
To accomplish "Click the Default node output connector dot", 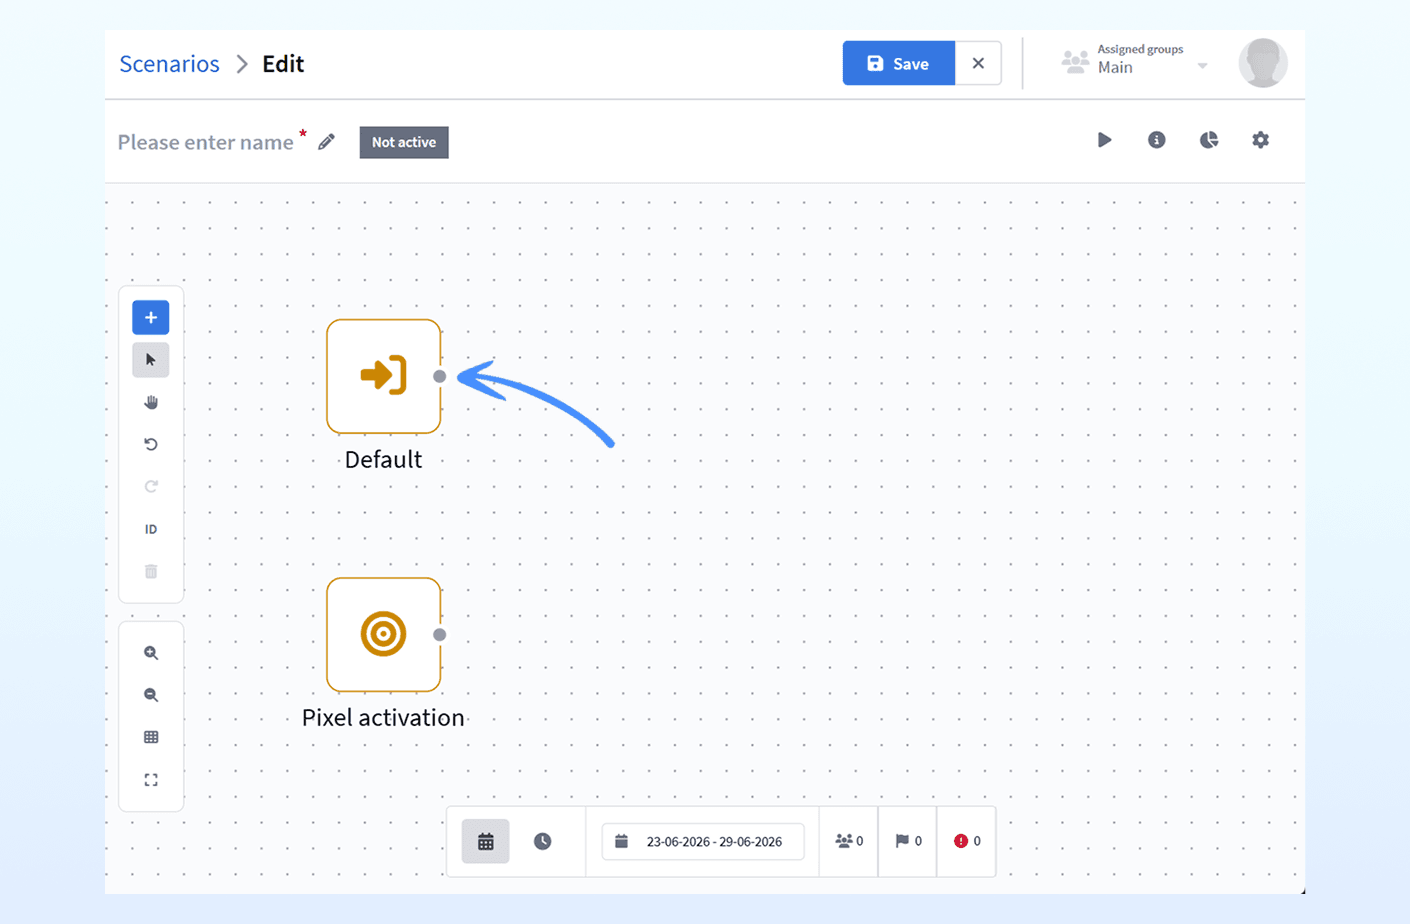I will (x=440, y=376).
